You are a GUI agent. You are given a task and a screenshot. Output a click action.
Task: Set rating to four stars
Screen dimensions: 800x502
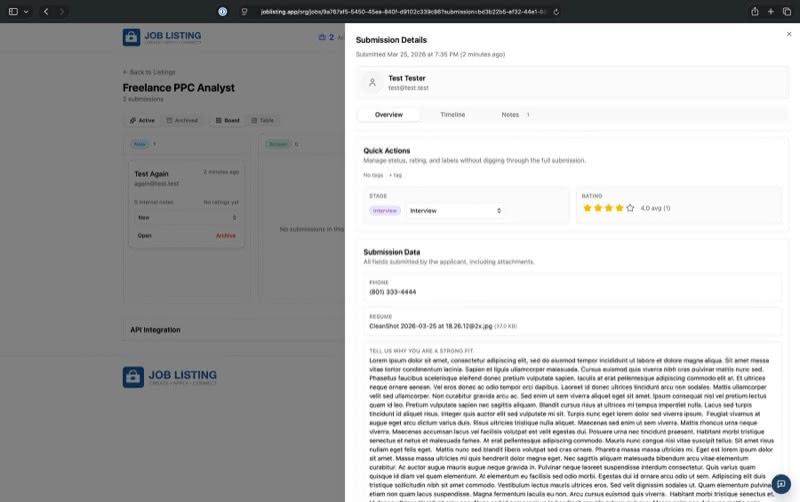pyautogui.click(x=619, y=208)
